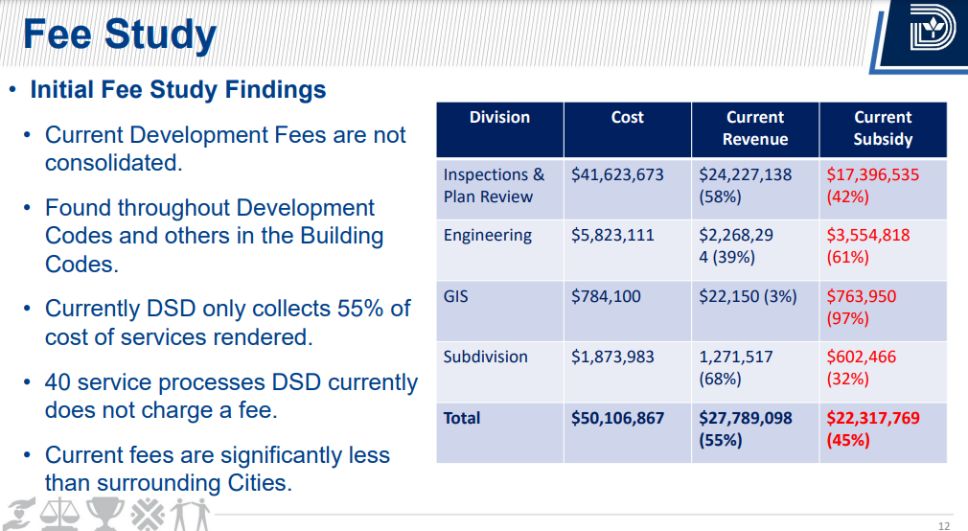Screen dimensions: 968x531
Task: Select the Initial Fee Study Findings heading
Action: point(178,90)
